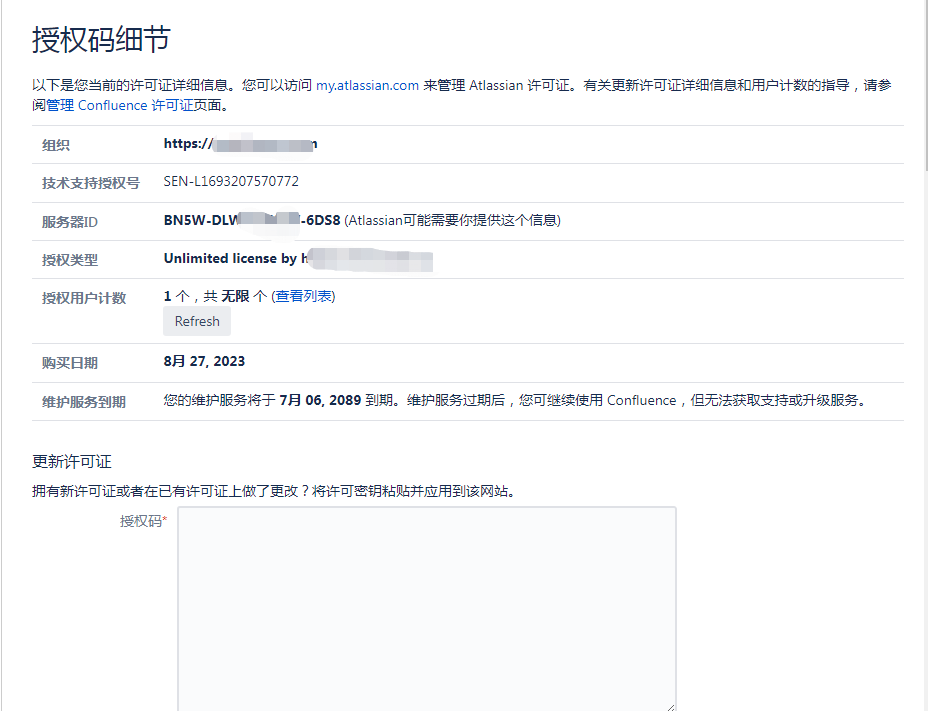
Task: Click the Refresh button
Action: coord(197,321)
